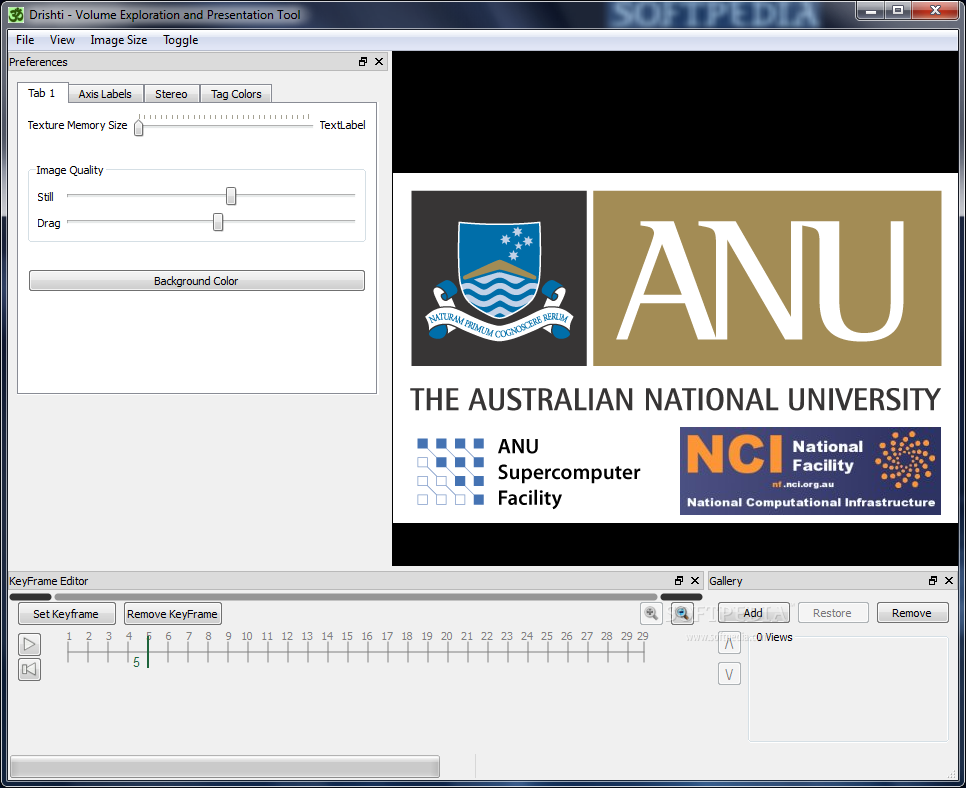This screenshot has height=788, width=966.
Task: Close the KeyFrame Editor panel
Action: (695, 580)
